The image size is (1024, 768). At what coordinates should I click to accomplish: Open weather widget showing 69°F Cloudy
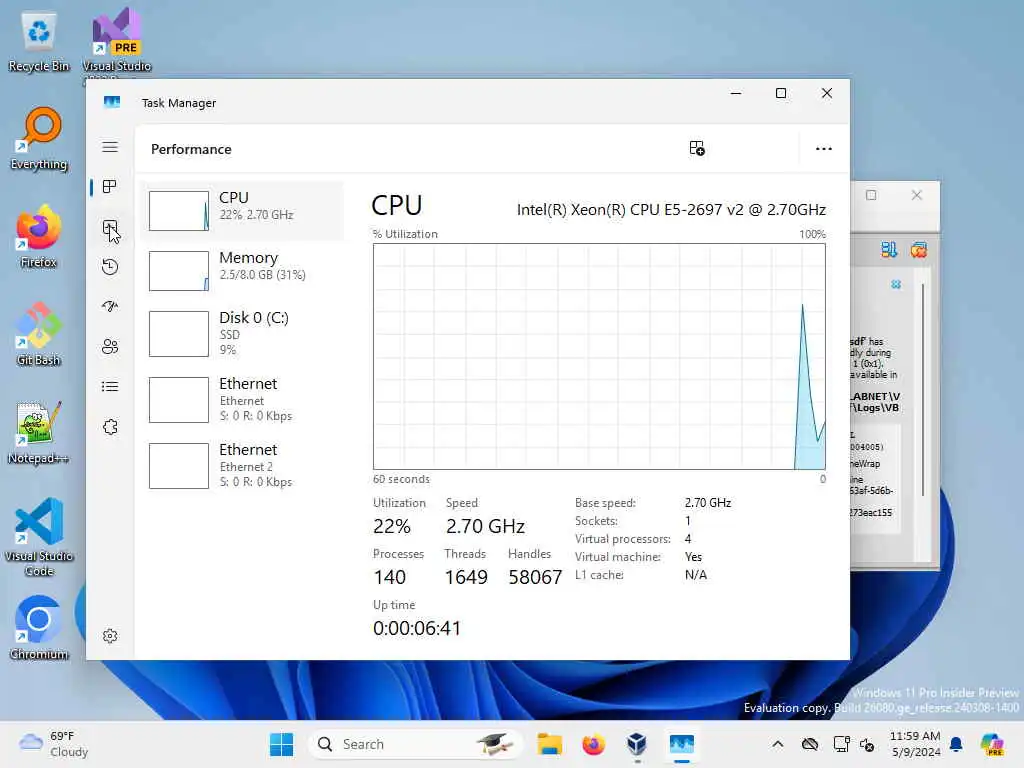[54, 744]
